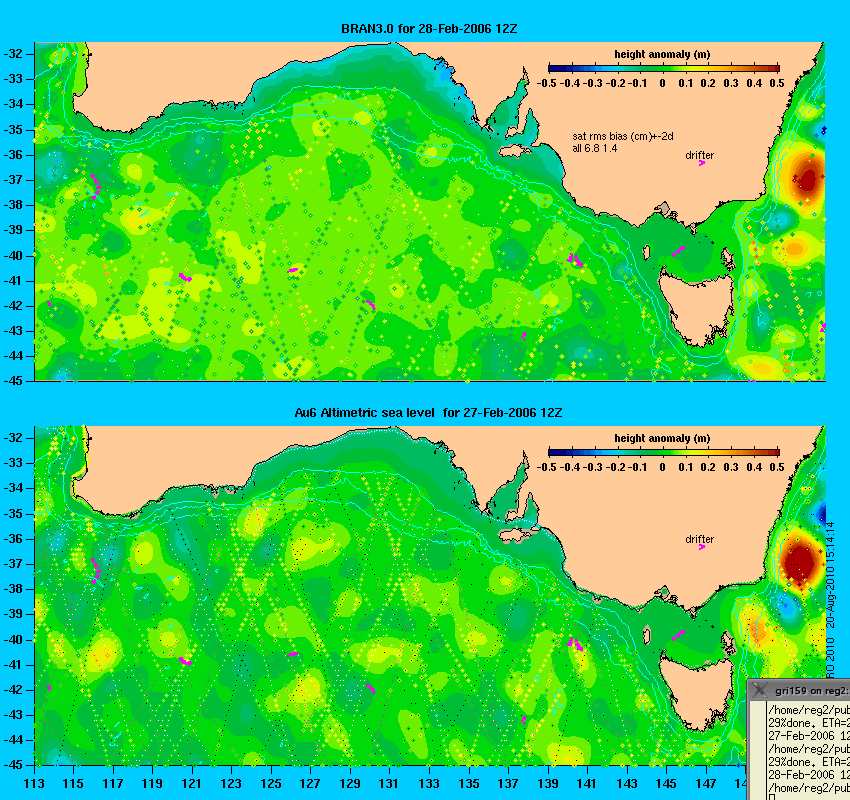
Task: Click the magenta drifter marker in the top plot legend
Action: tap(701, 163)
